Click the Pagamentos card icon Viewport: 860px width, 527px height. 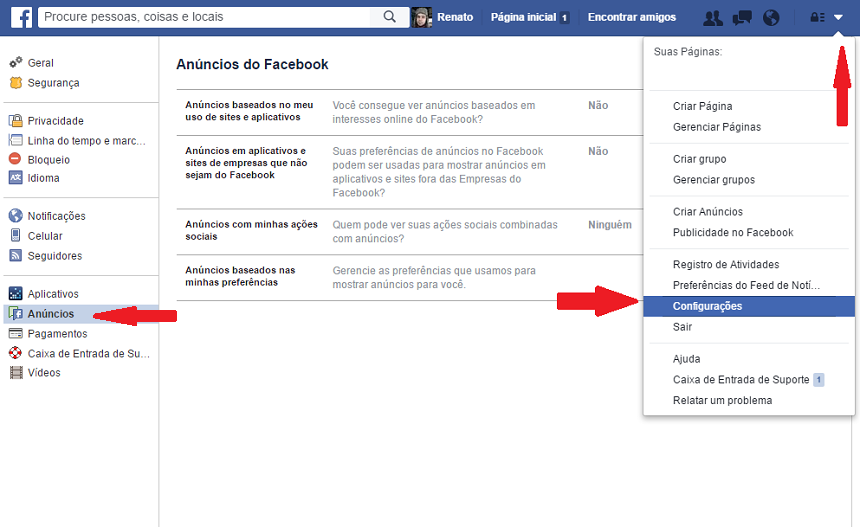pyautogui.click(x=15, y=333)
